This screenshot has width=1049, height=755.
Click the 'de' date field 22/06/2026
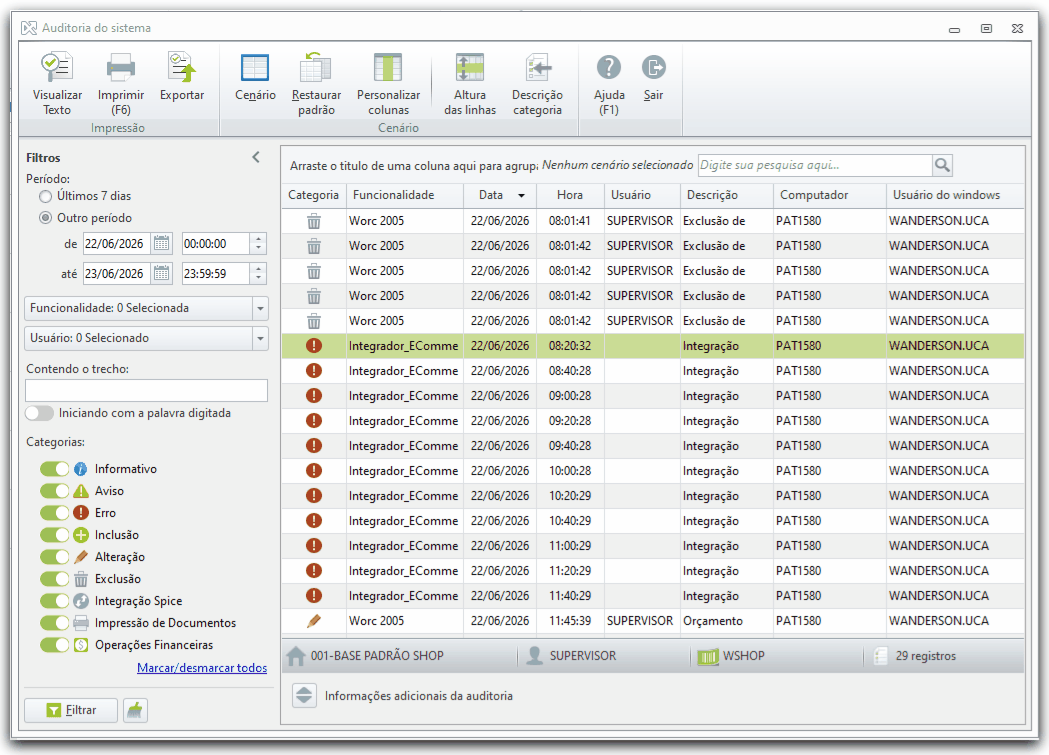point(118,243)
